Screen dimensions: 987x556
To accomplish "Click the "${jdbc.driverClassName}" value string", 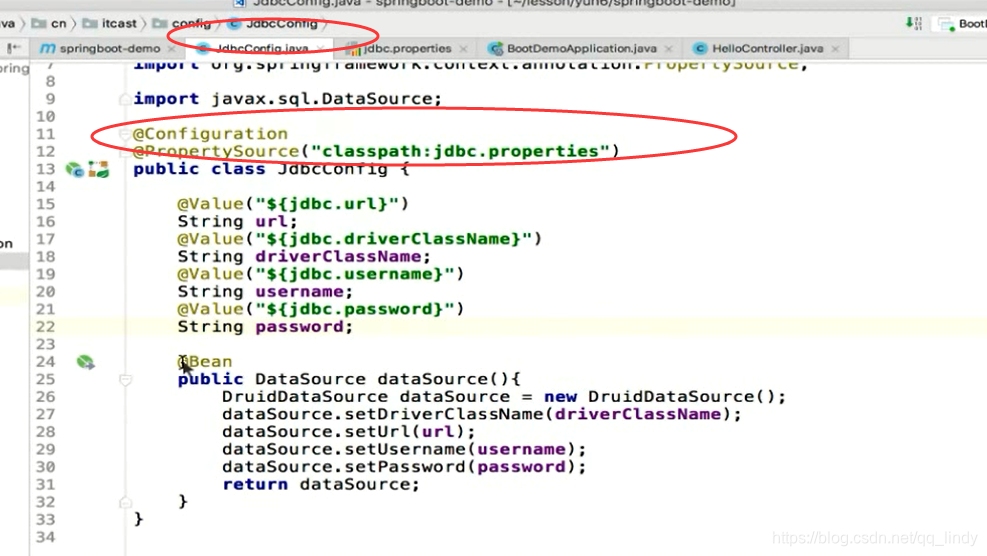I will tap(393, 239).
